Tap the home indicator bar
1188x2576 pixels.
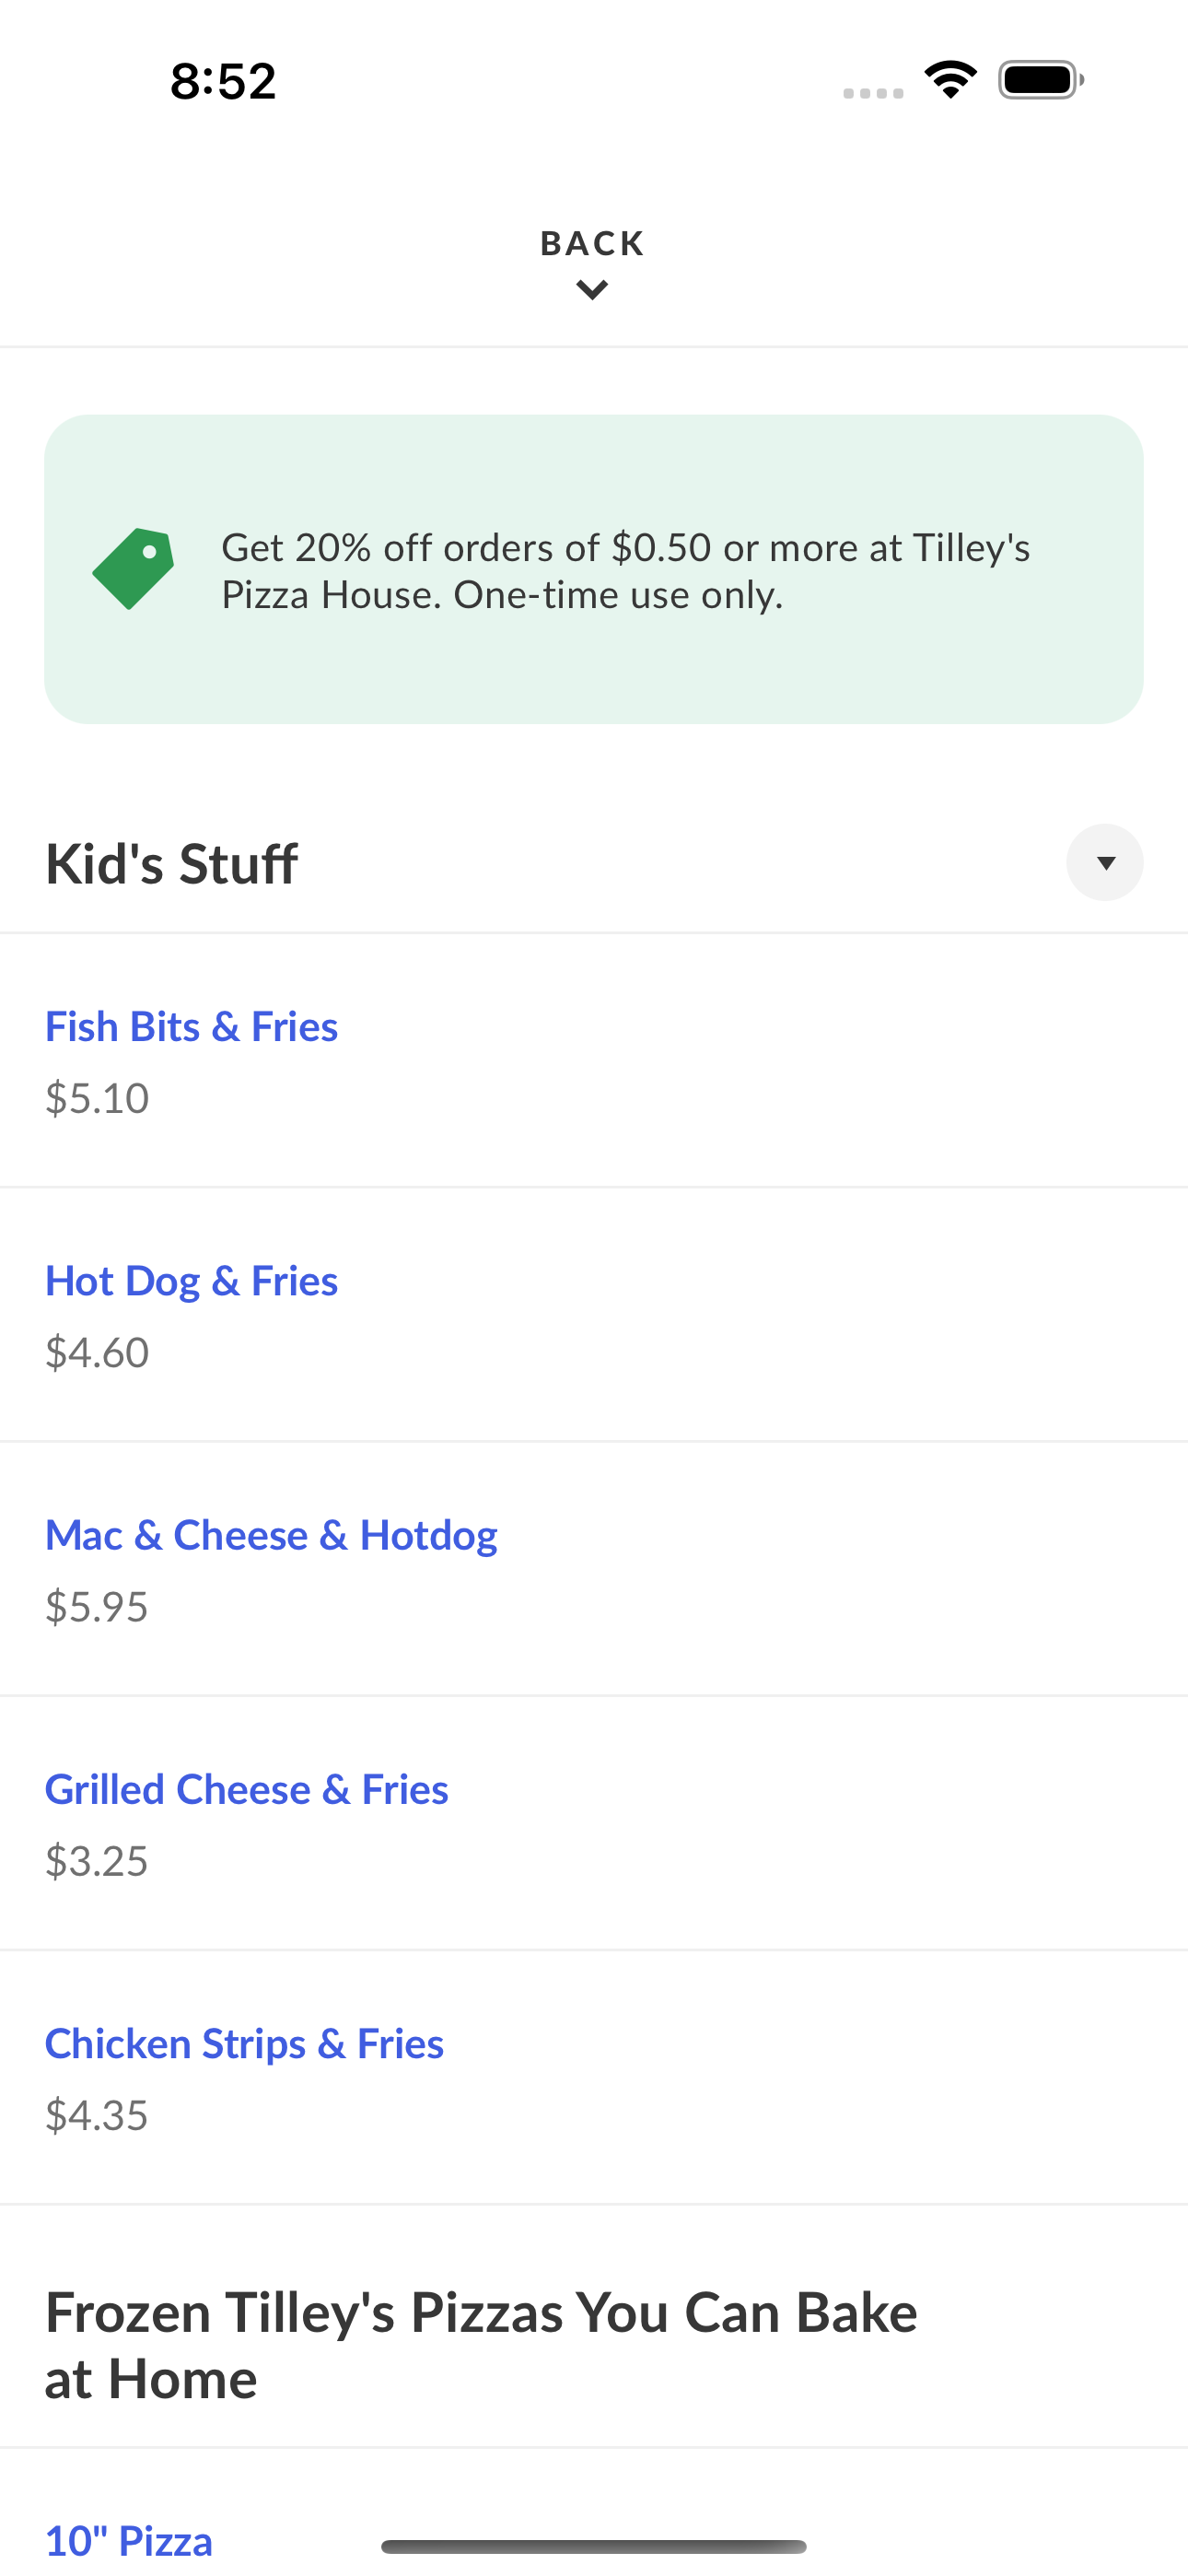click(x=594, y=2546)
